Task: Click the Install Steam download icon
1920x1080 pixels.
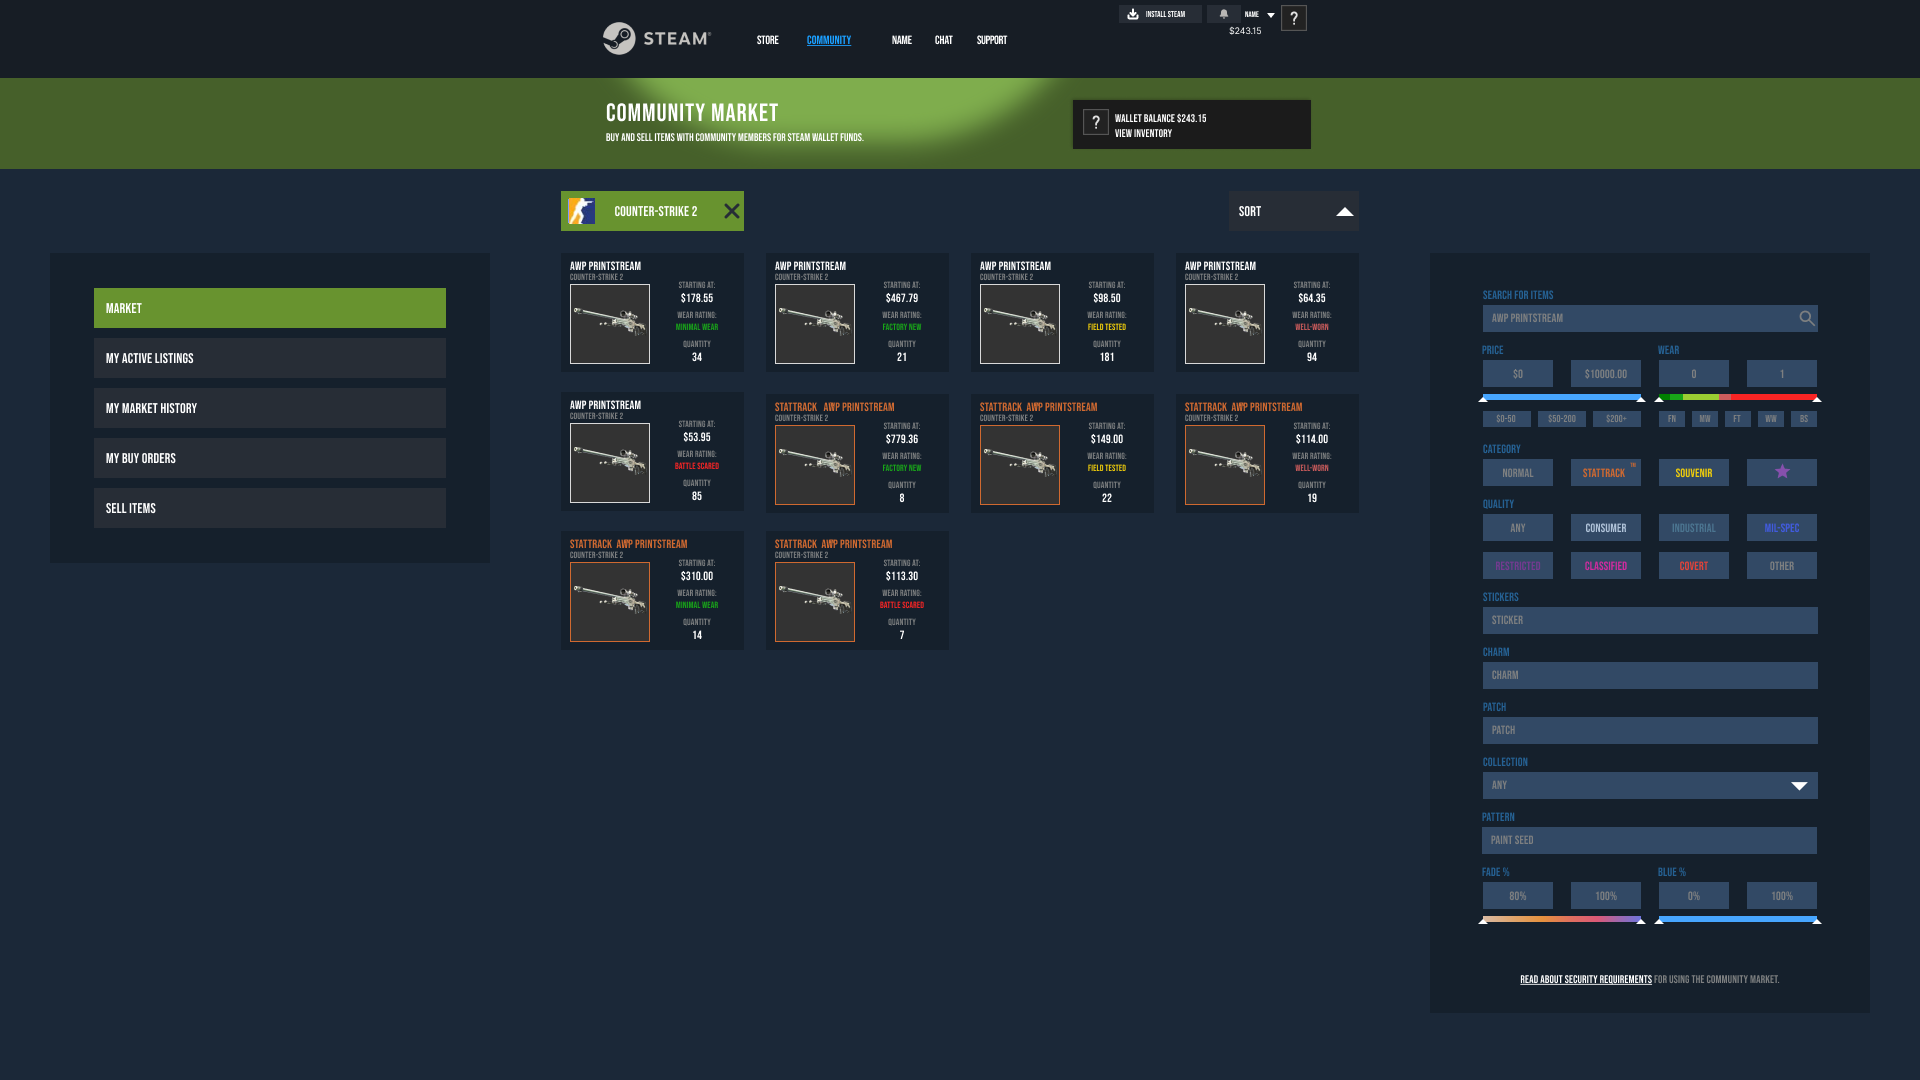Action: click(x=1133, y=14)
